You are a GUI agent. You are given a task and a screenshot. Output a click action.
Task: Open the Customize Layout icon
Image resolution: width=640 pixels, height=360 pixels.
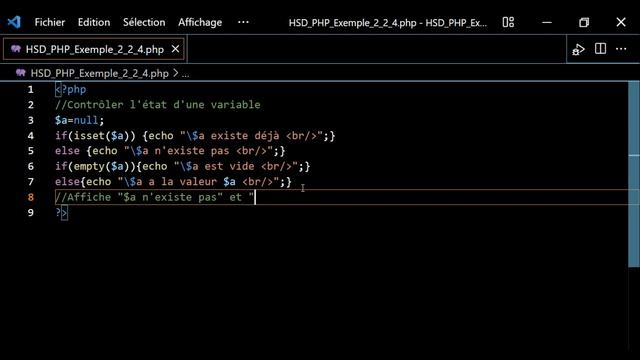508,22
